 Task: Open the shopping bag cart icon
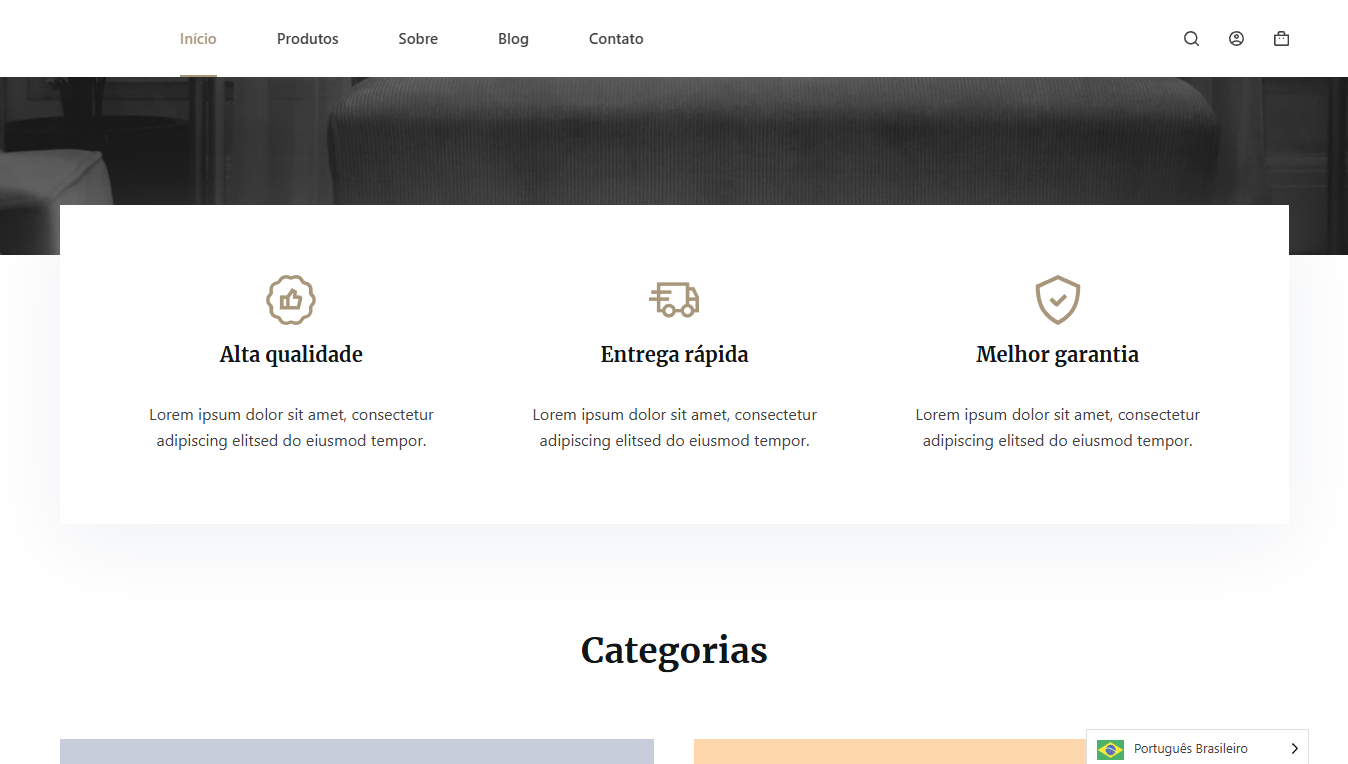pyautogui.click(x=1281, y=39)
